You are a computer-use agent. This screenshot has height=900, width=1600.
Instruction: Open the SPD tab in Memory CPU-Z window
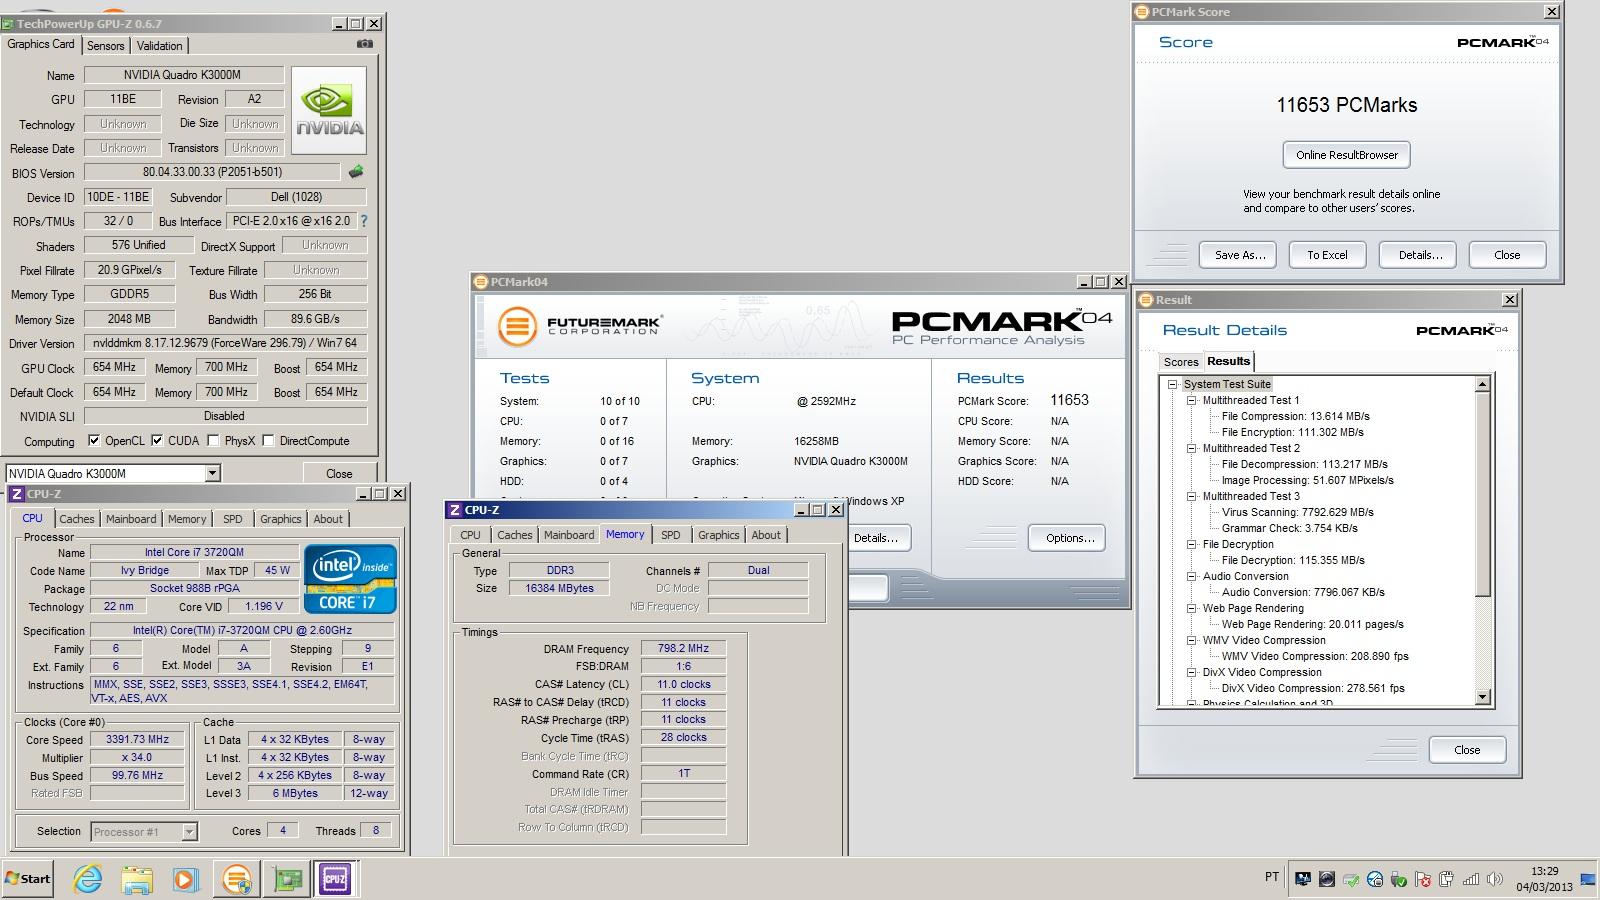click(x=671, y=535)
